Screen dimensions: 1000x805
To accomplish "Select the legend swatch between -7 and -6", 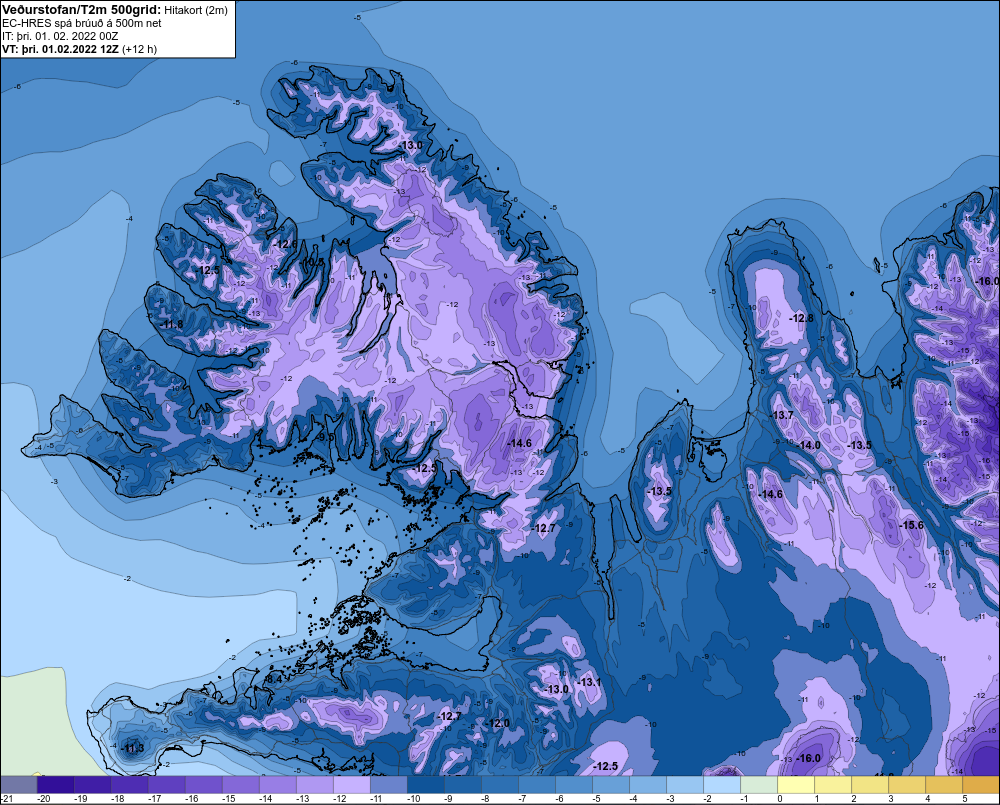I will point(536,784).
